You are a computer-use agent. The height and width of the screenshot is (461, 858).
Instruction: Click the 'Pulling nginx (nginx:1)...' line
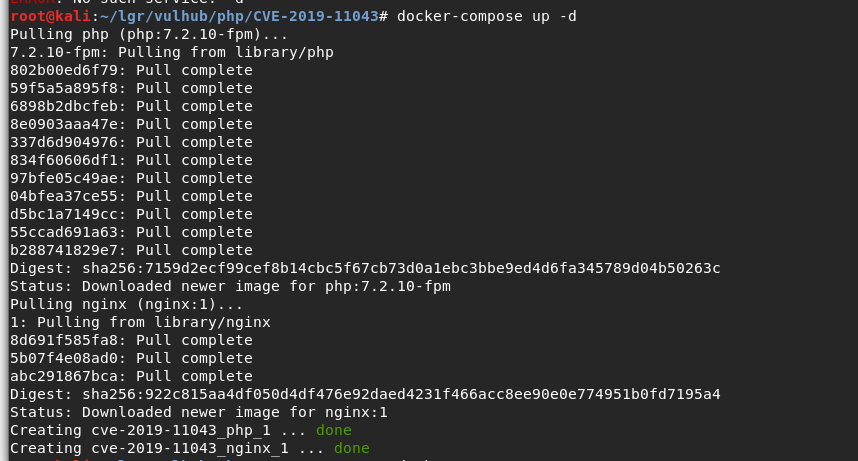pos(126,305)
